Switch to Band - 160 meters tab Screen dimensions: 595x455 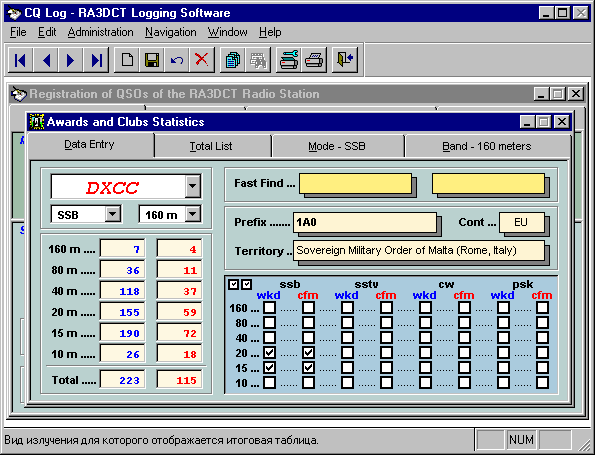487,146
